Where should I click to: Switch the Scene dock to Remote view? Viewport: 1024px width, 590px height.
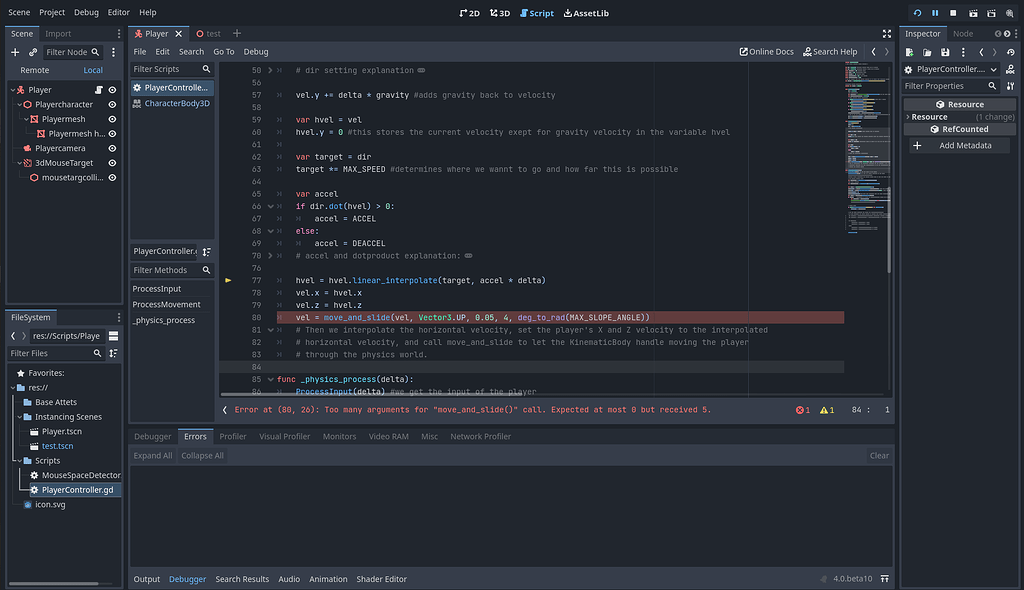(34, 70)
